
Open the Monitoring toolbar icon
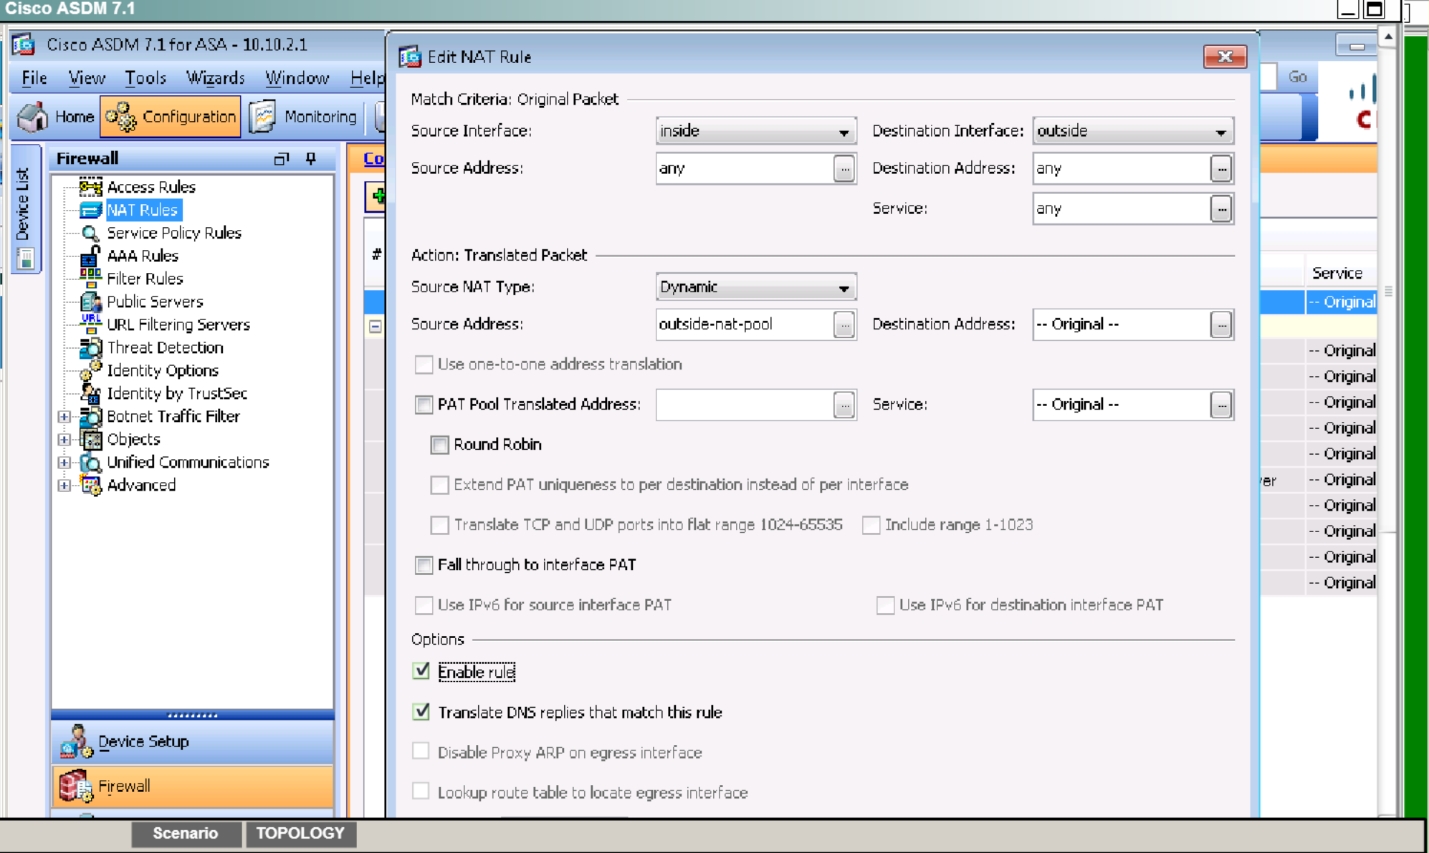point(304,117)
